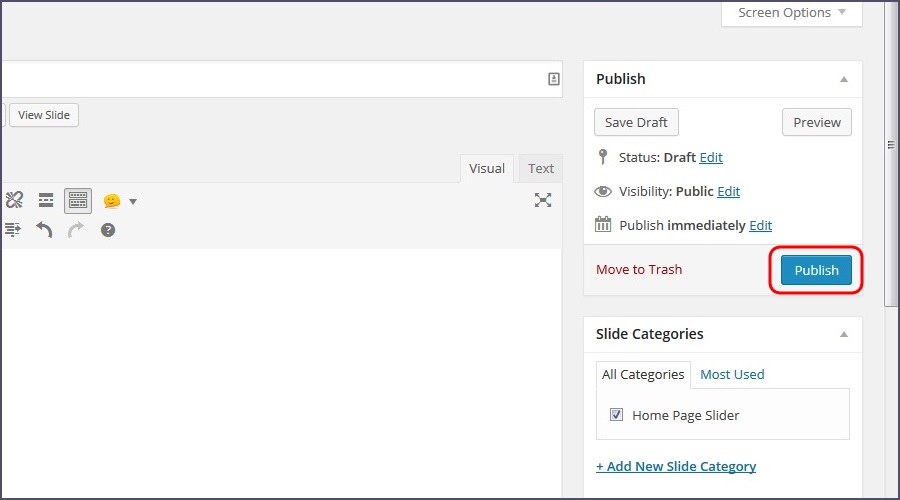Open the emoticon dropdown arrow
This screenshot has width=900, height=500.
(x=133, y=202)
